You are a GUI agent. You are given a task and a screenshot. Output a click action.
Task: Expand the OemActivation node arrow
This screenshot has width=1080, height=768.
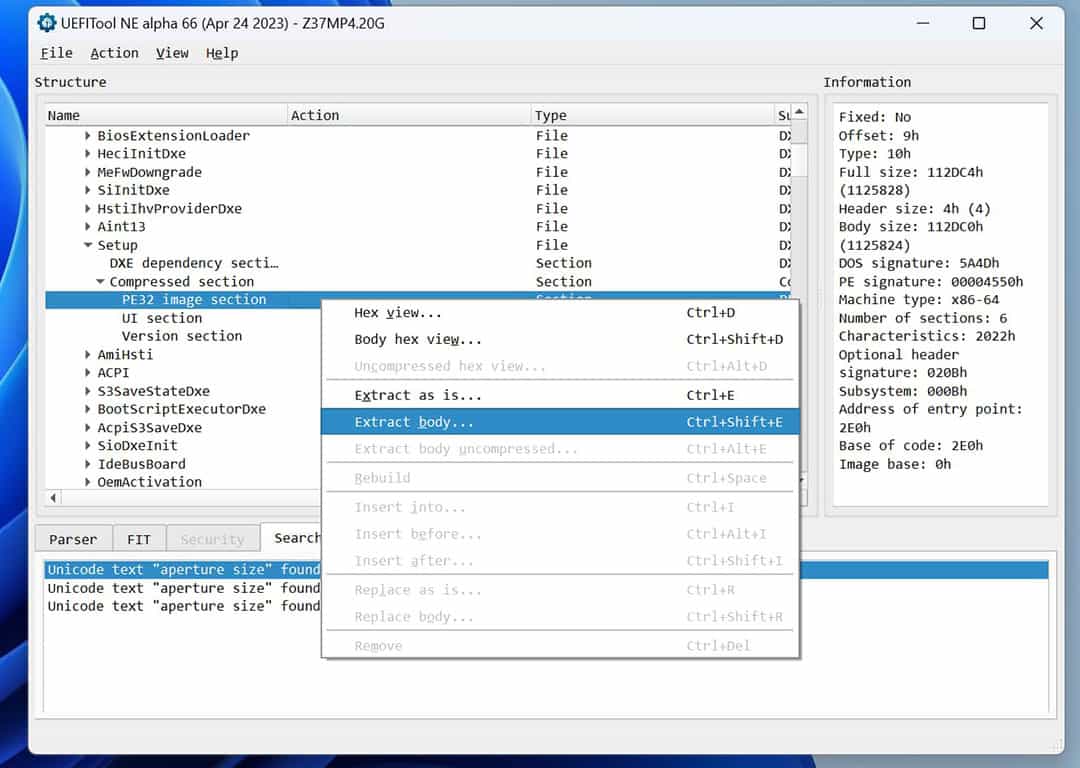pos(88,482)
